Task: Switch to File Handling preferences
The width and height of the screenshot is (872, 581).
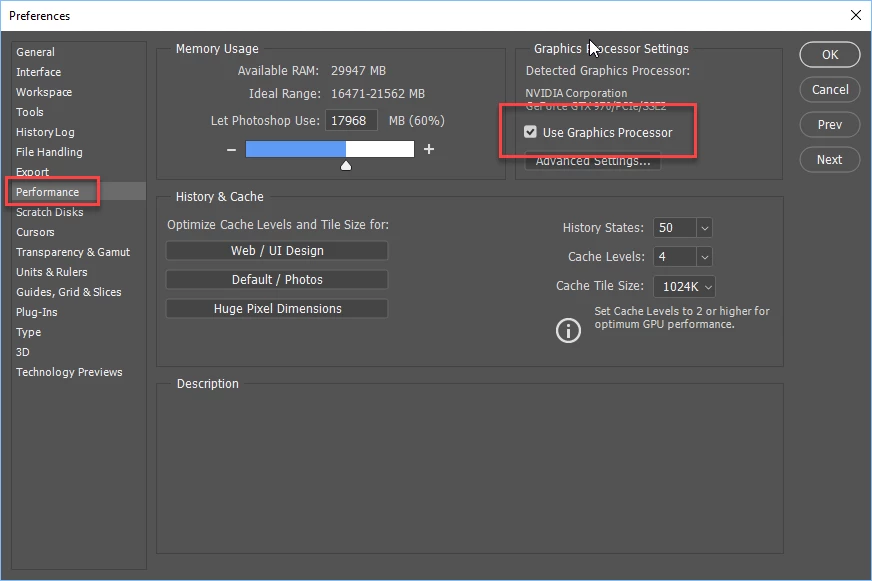Action: coord(49,152)
